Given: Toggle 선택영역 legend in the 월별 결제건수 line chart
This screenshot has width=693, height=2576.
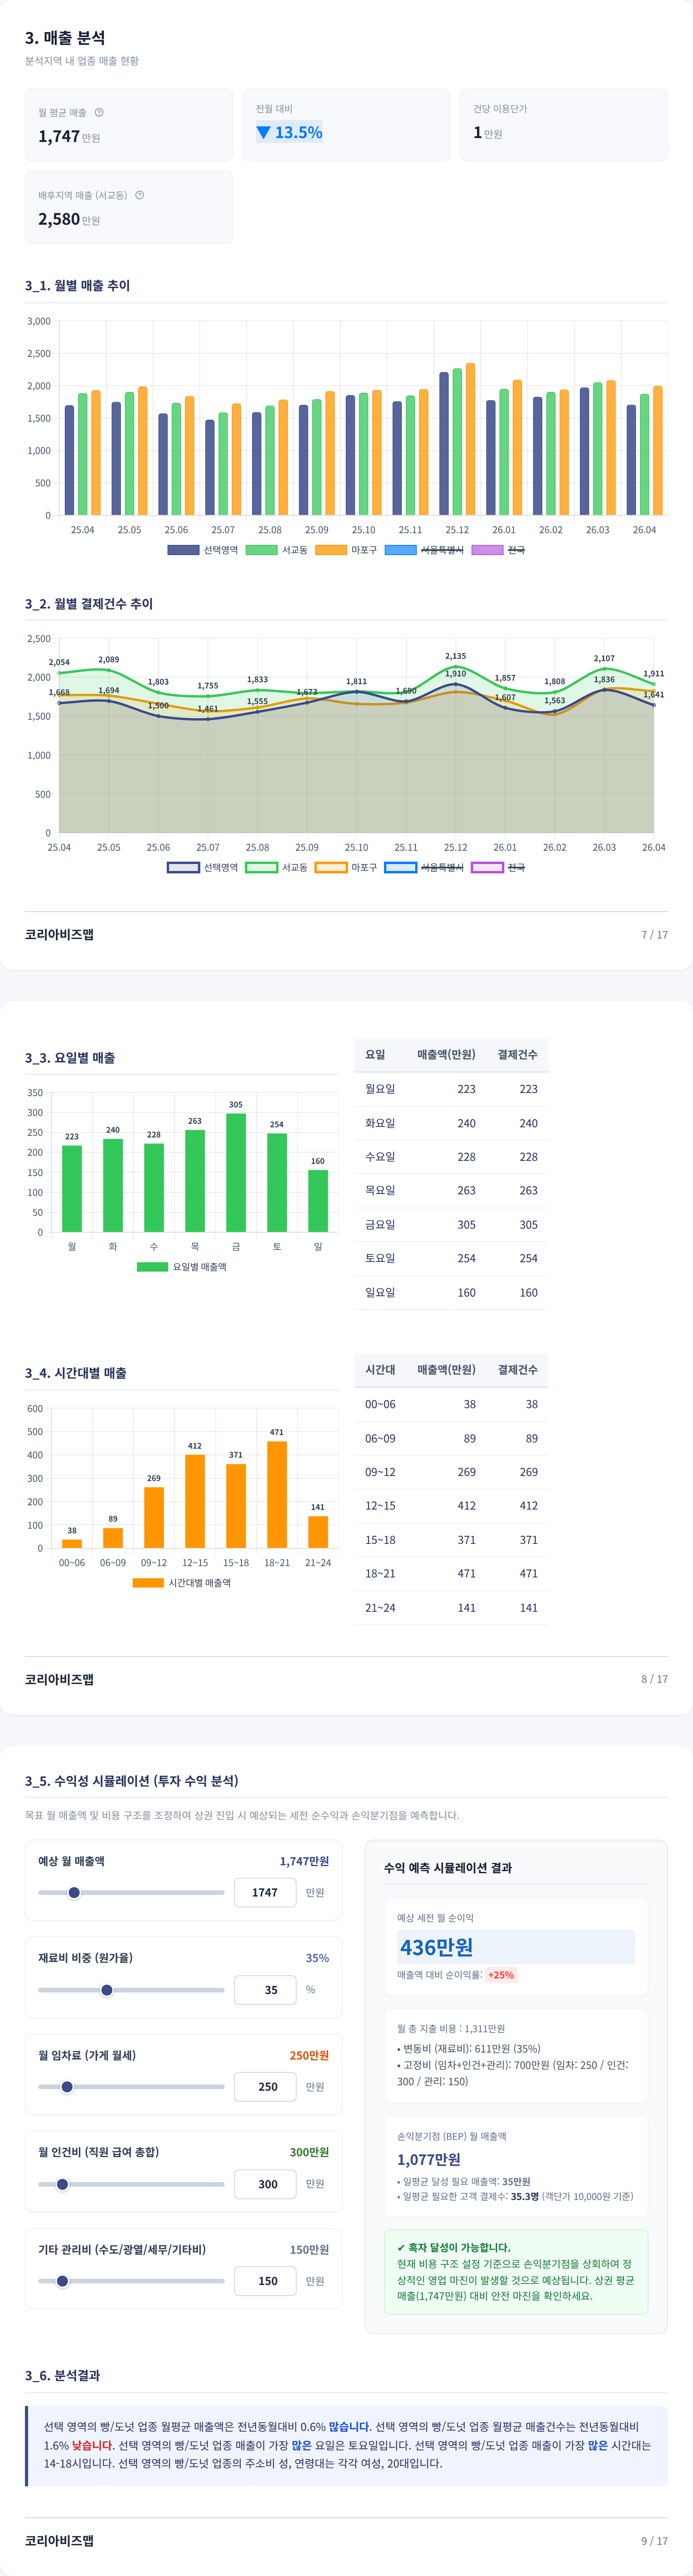Looking at the screenshot, I should (x=203, y=867).
